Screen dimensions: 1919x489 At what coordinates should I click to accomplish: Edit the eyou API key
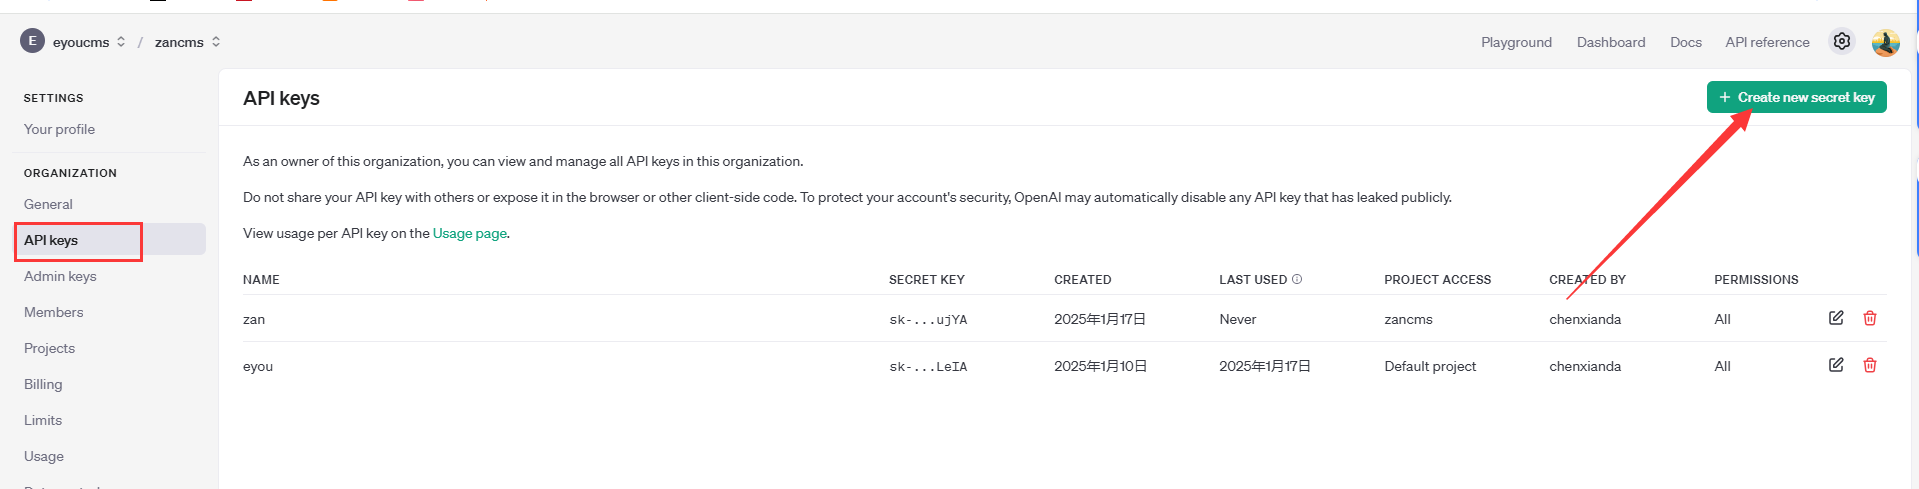click(1836, 365)
